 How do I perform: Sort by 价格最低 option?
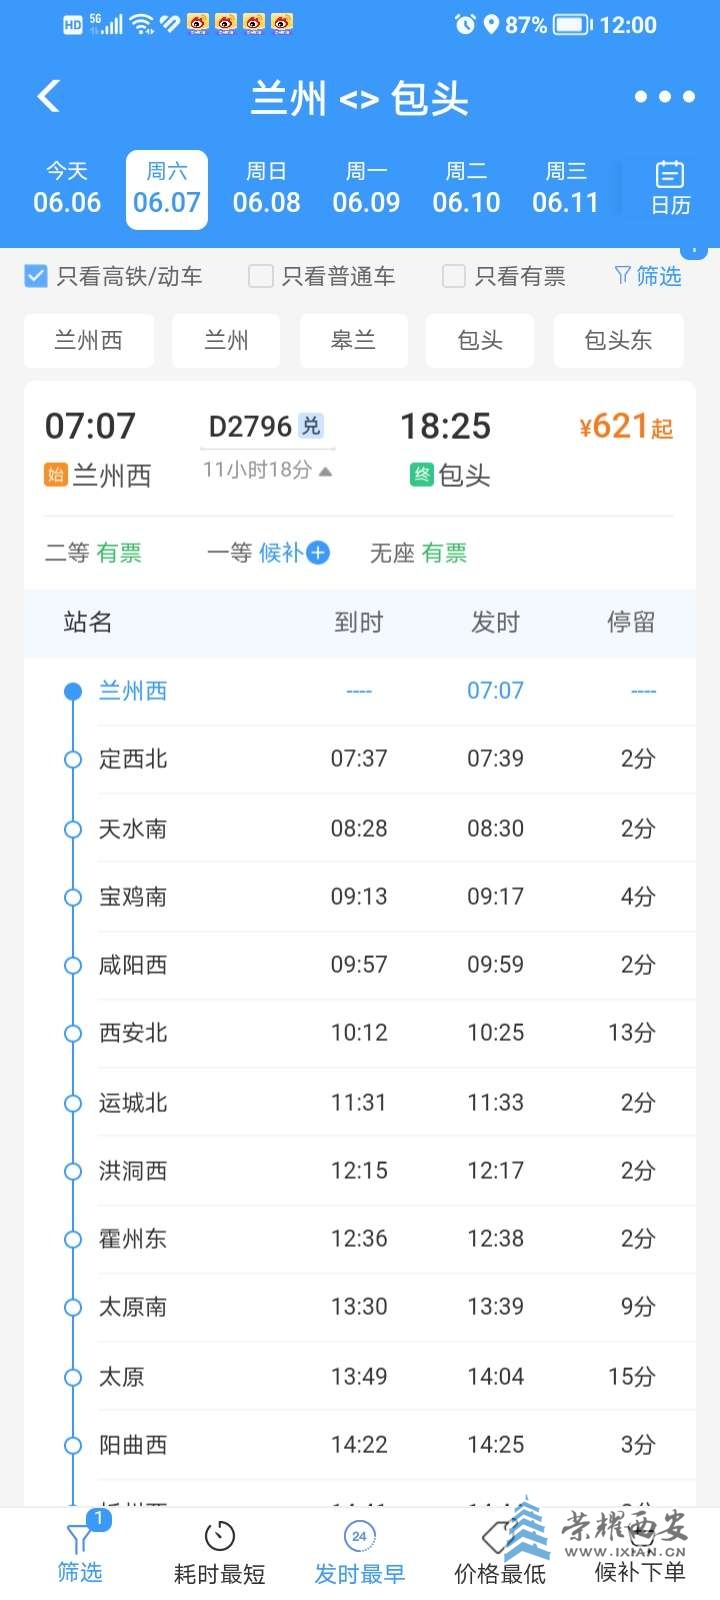click(500, 1574)
